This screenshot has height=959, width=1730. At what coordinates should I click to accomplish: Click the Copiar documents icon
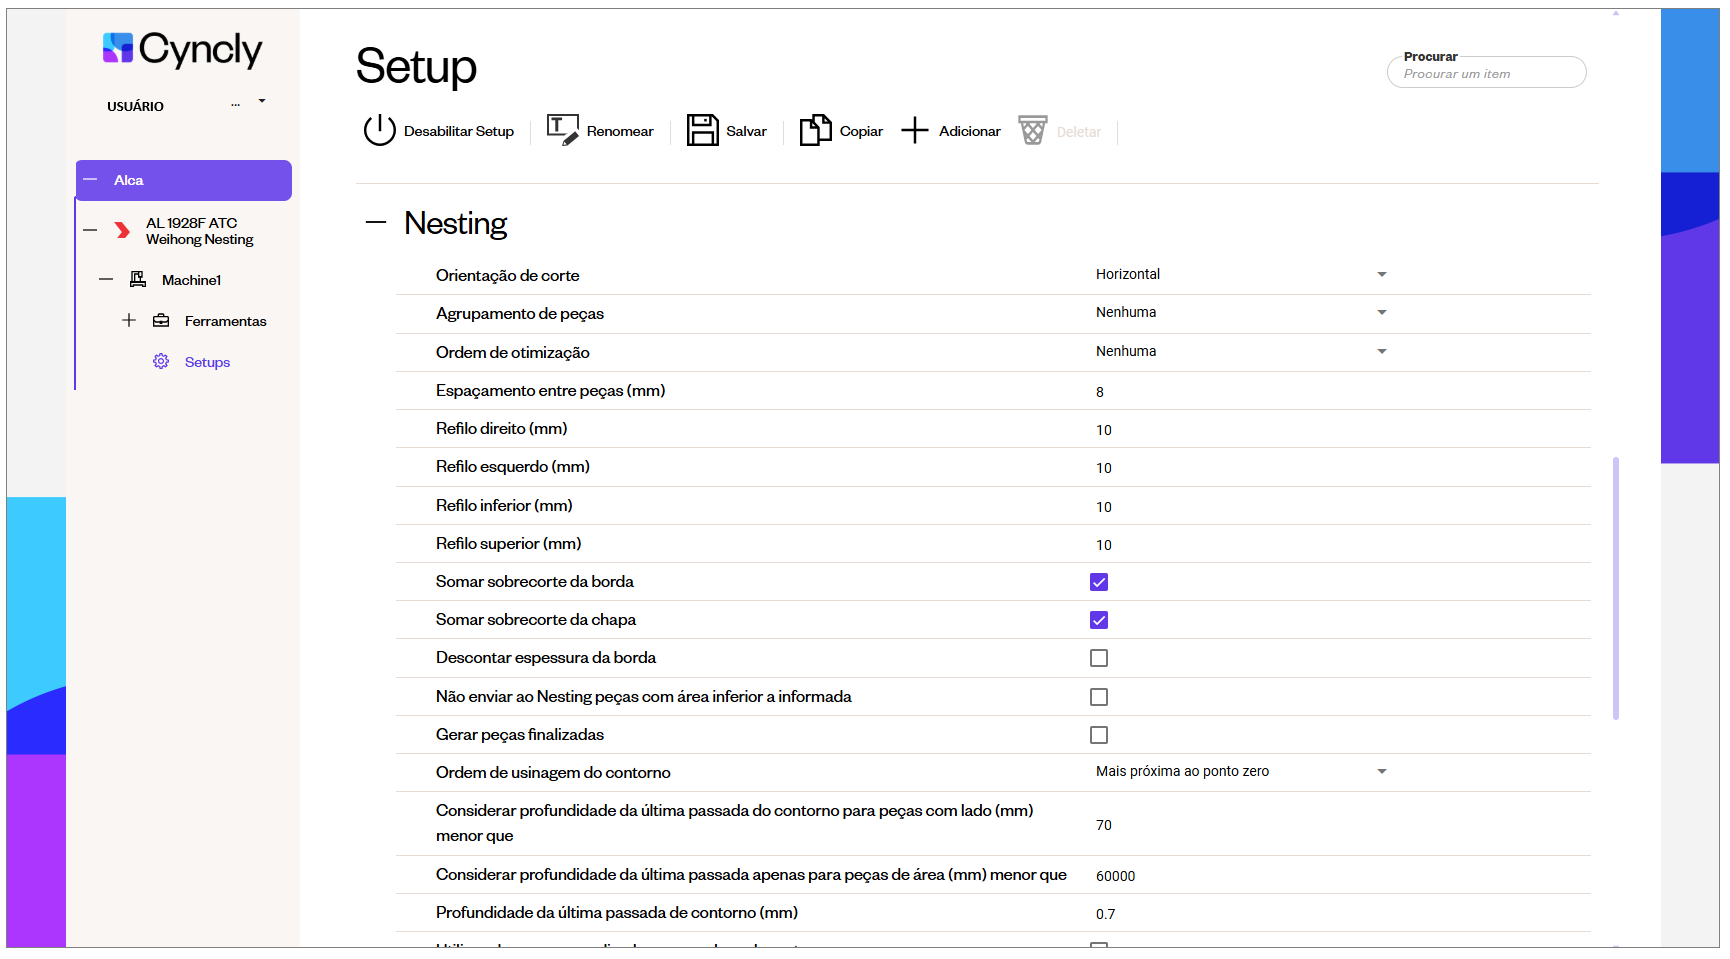(816, 130)
